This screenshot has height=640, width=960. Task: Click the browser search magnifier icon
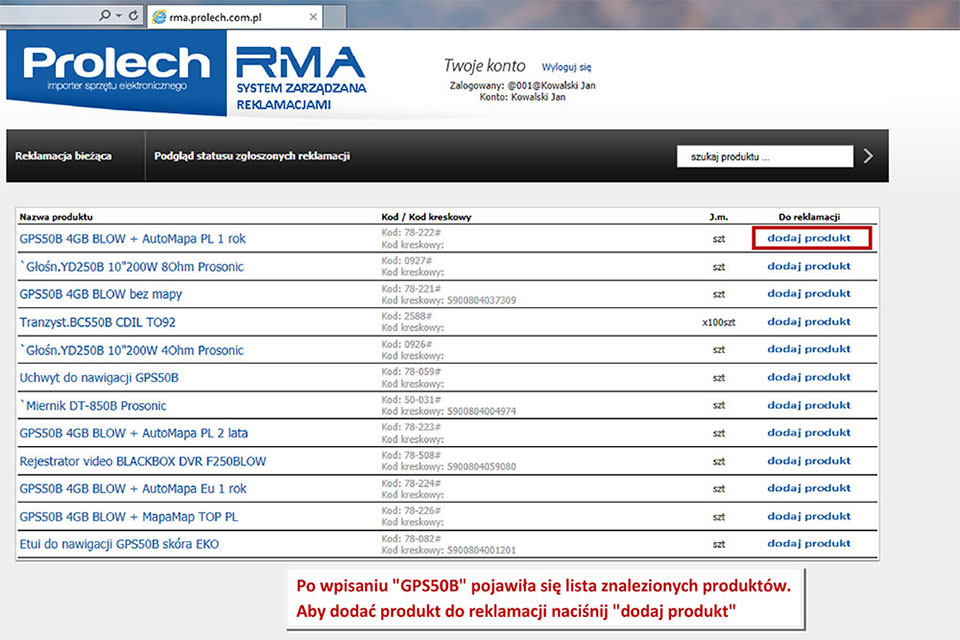[x=105, y=15]
